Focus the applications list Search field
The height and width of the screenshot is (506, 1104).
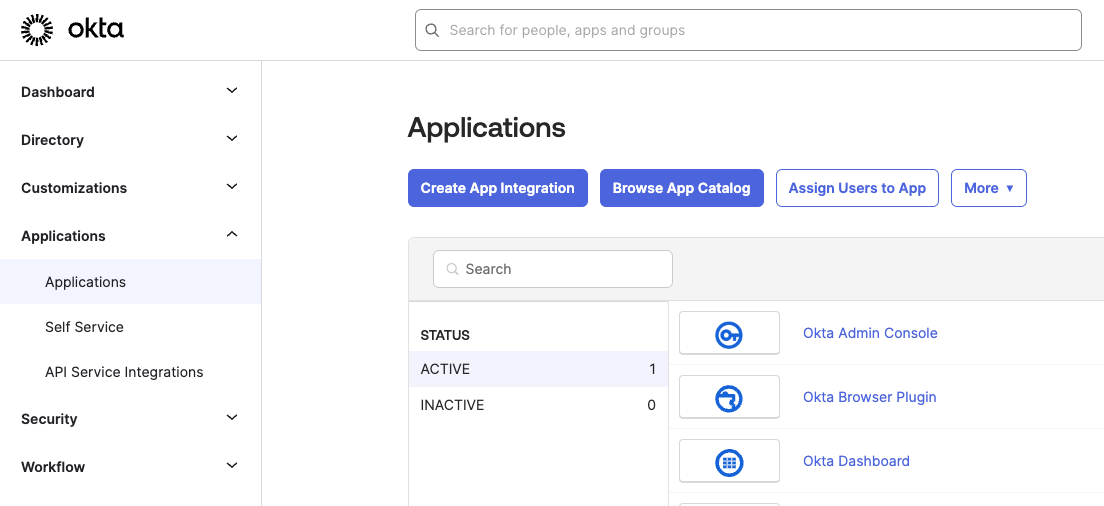point(553,269)
